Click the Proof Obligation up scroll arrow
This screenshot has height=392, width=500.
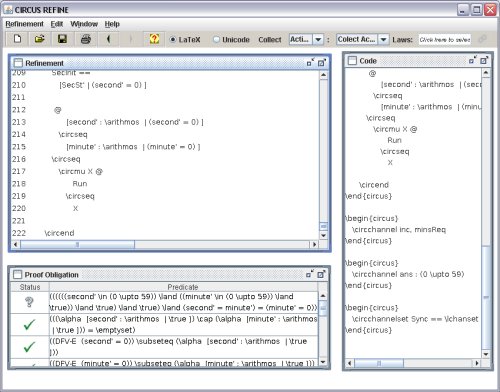point(323,296)
